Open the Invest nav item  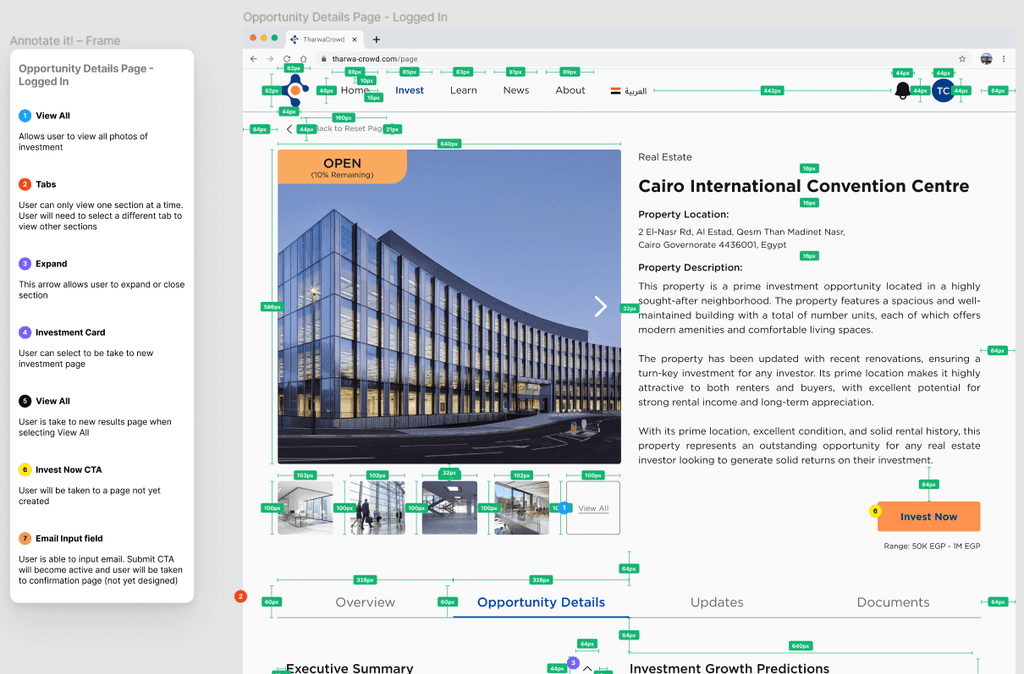[409, 90]
